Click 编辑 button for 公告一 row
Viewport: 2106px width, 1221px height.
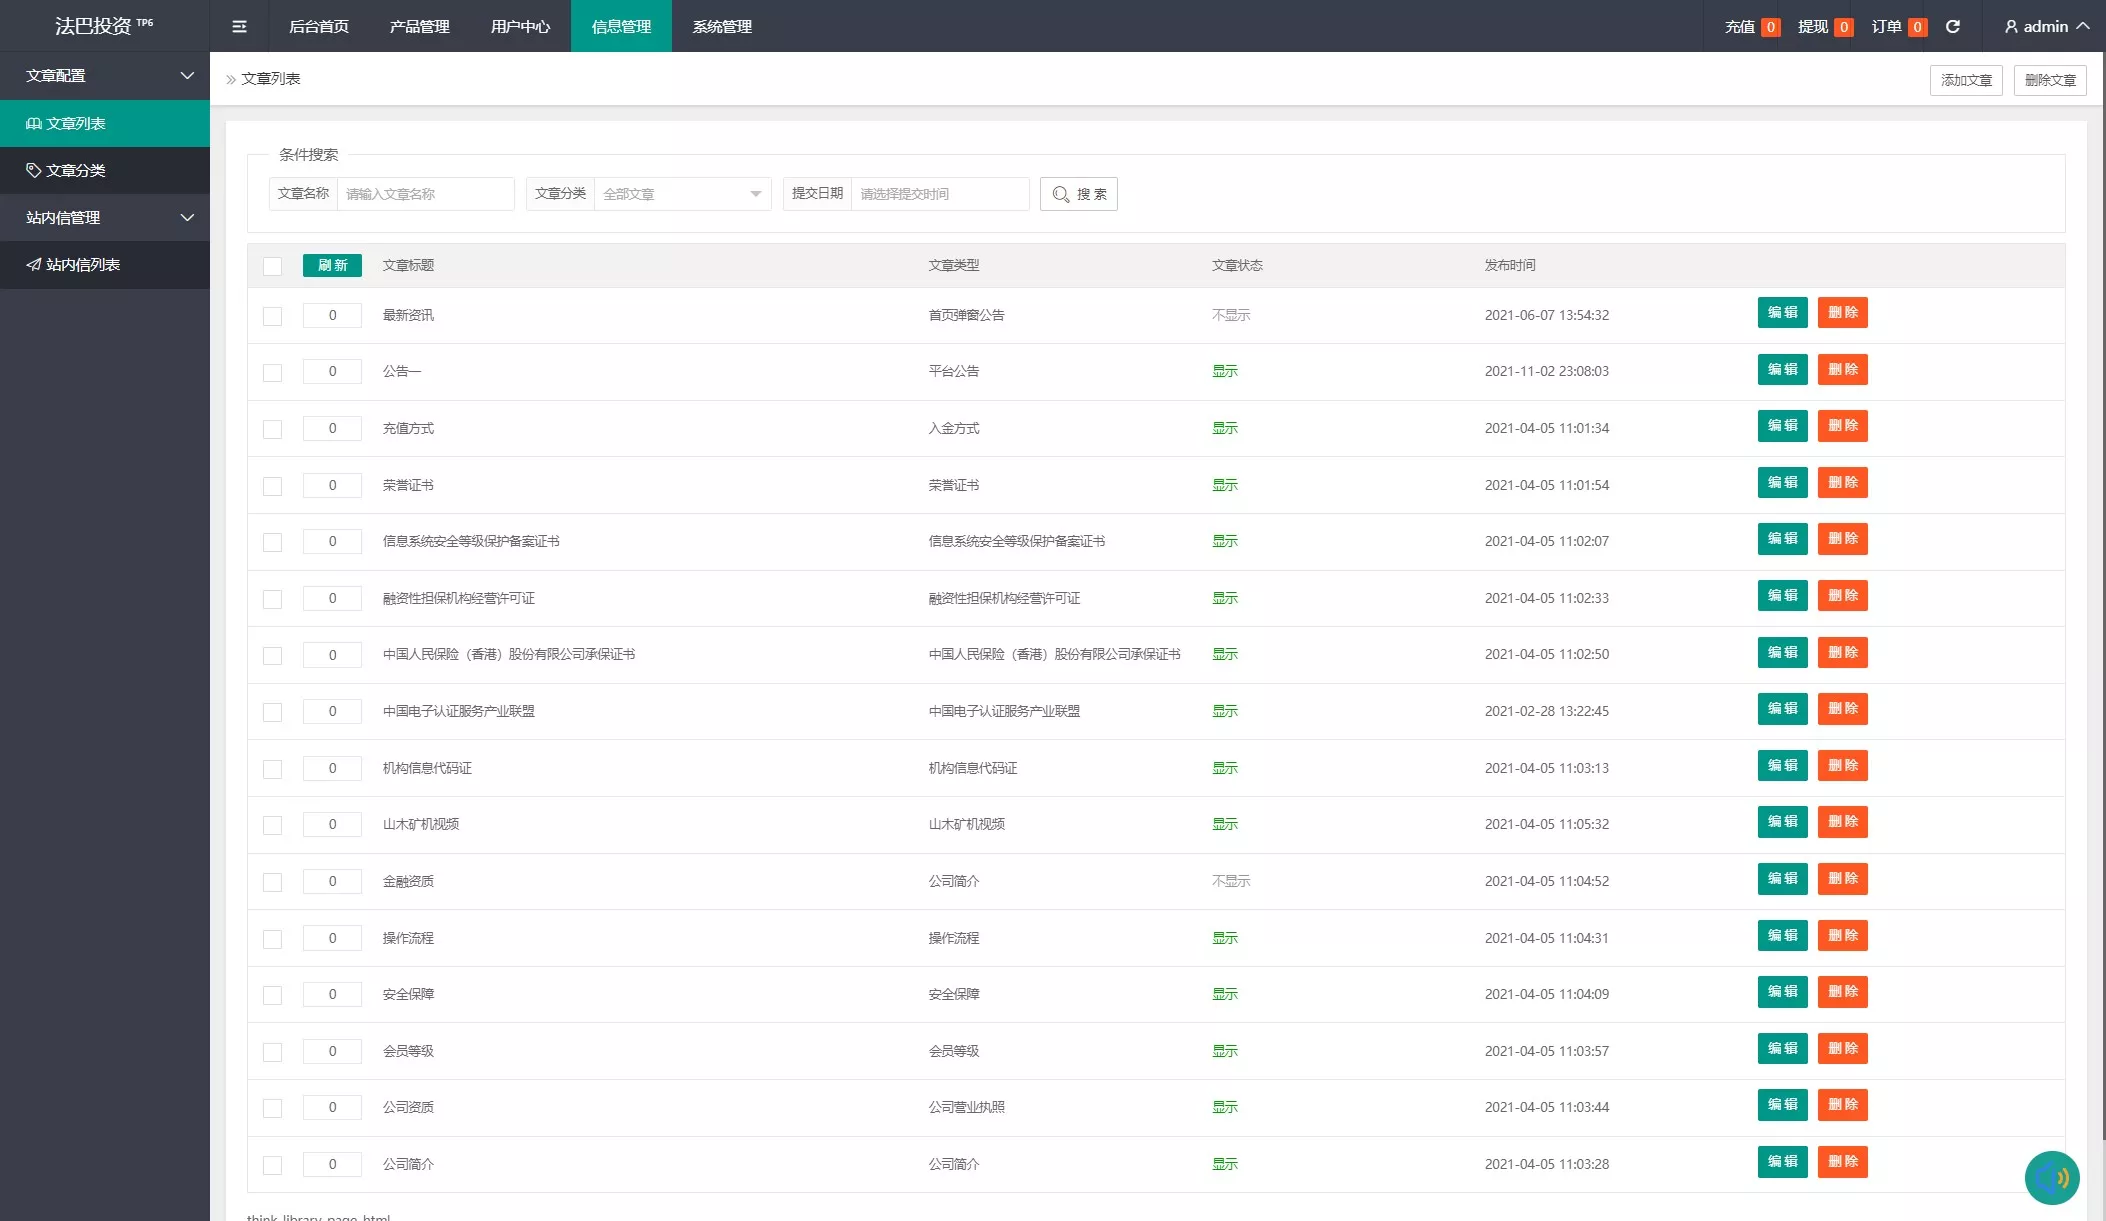[1782, 369]
